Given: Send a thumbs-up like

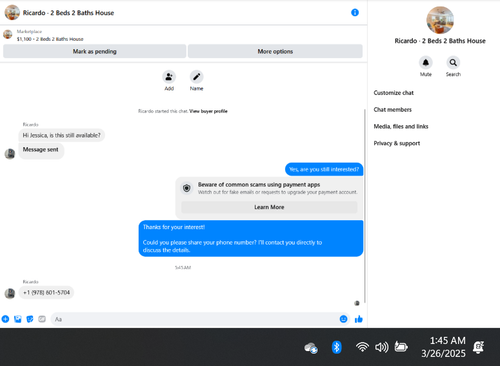Looking at the screenshot, I should click(359, 319).
